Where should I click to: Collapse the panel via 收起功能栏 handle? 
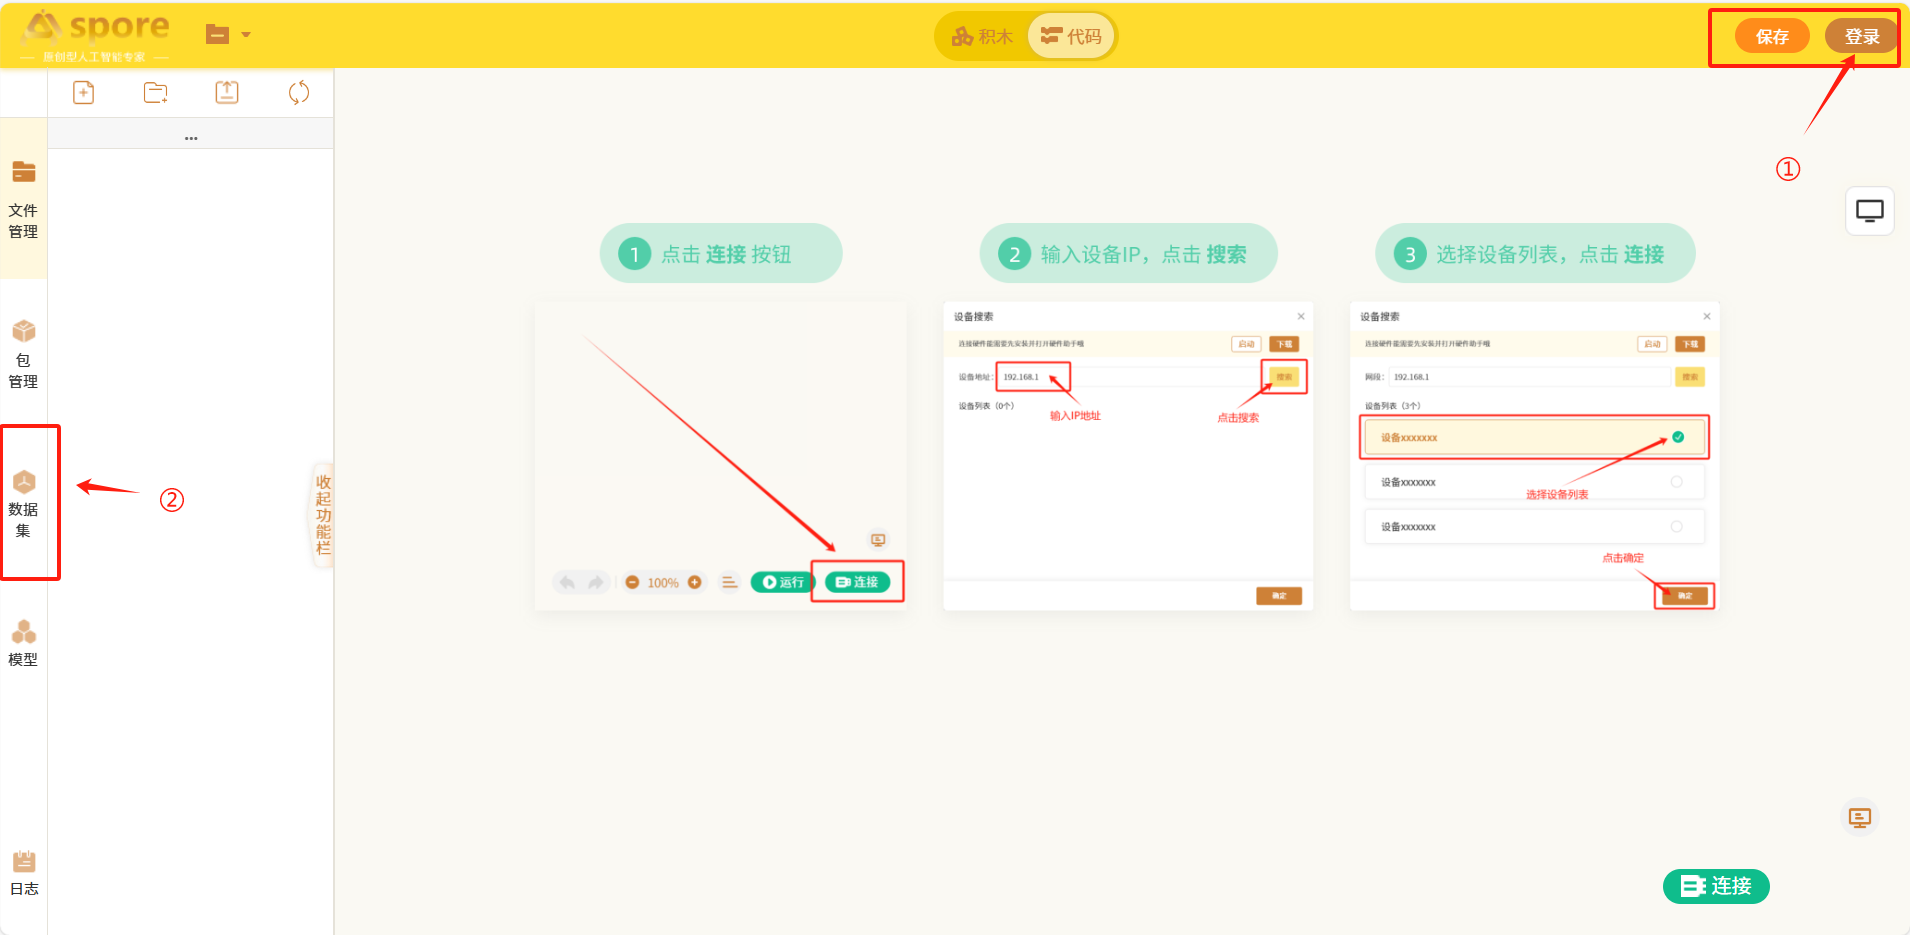(323, 515)
